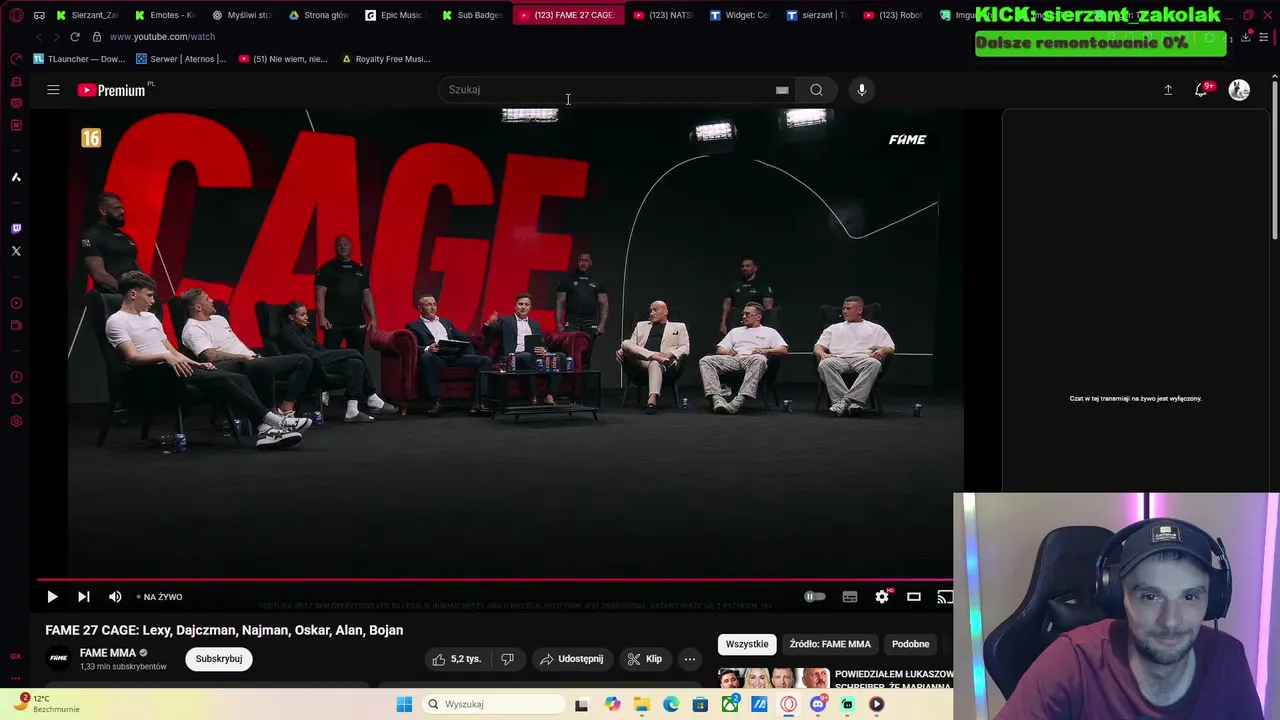Open Microsoft Edge from the taskbar
1280x720 pixels.
coord(671,704)
